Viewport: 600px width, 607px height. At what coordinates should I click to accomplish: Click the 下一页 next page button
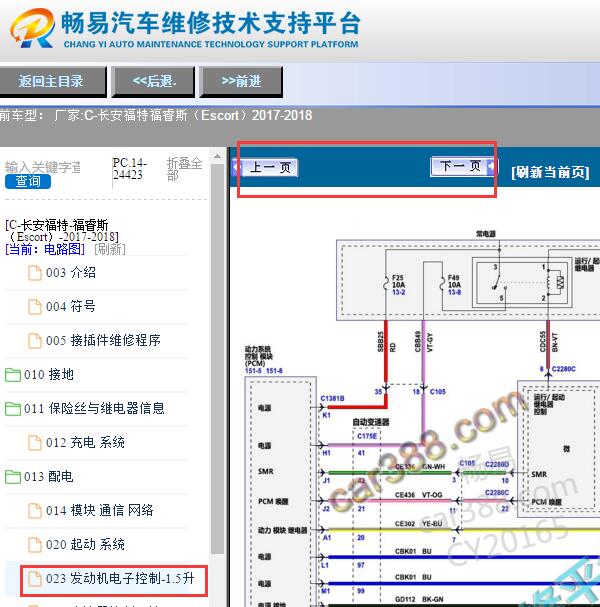pos(463,167)
